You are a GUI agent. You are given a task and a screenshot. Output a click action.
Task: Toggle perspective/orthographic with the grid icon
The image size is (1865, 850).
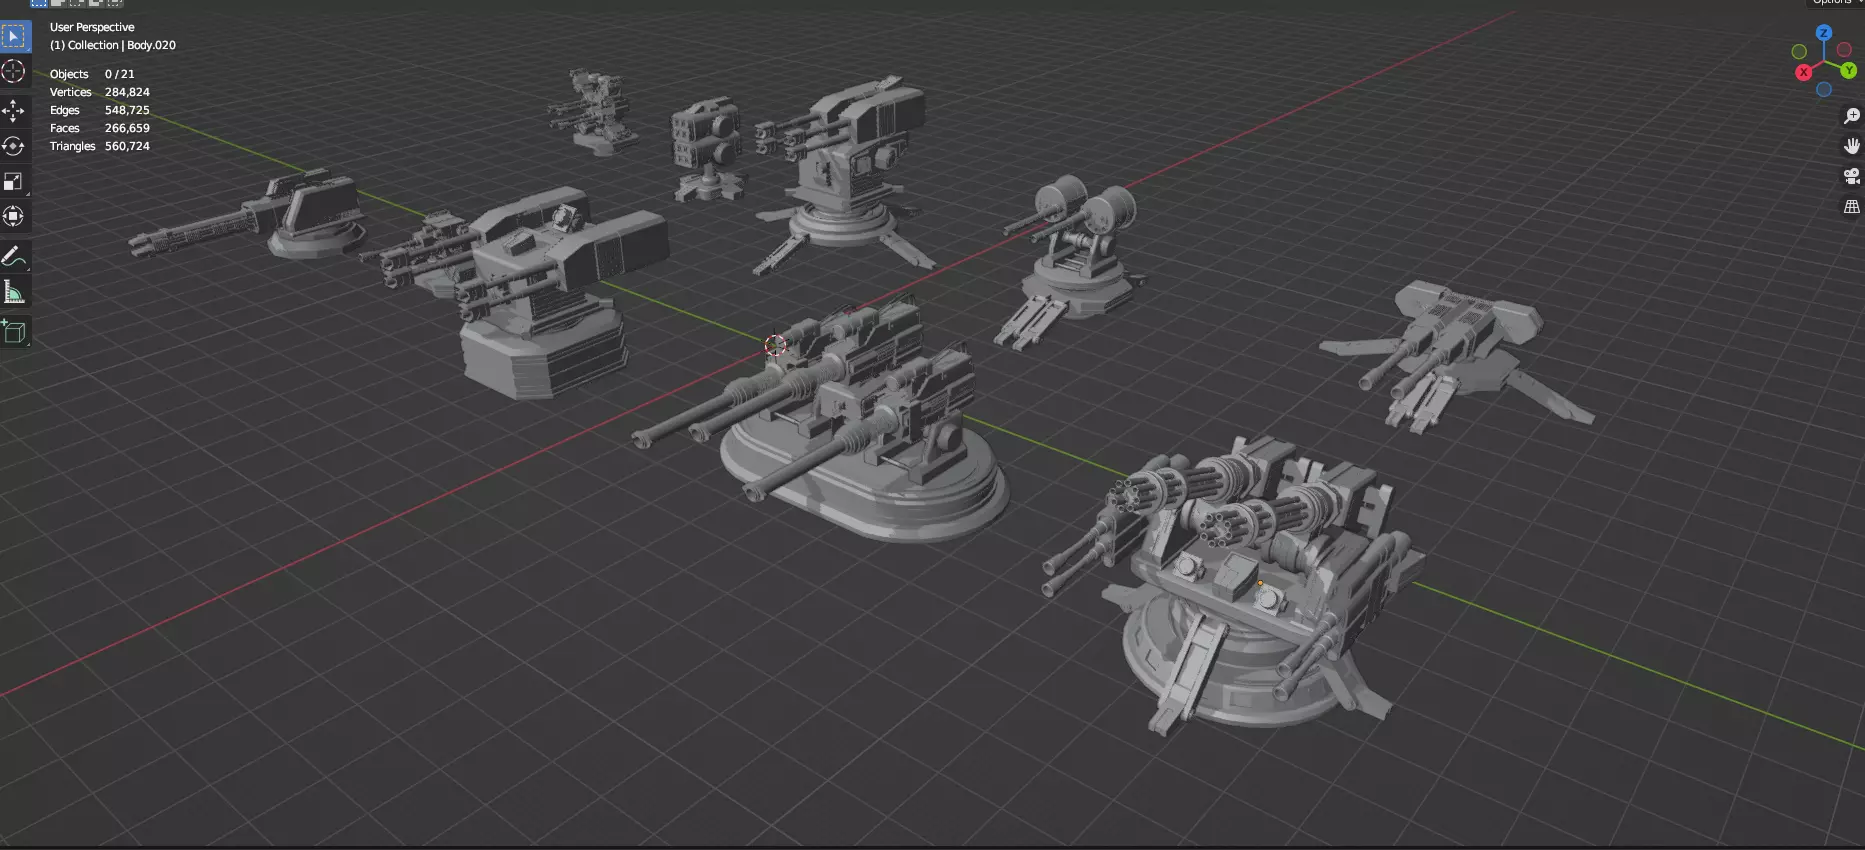tap(1852, 207)
